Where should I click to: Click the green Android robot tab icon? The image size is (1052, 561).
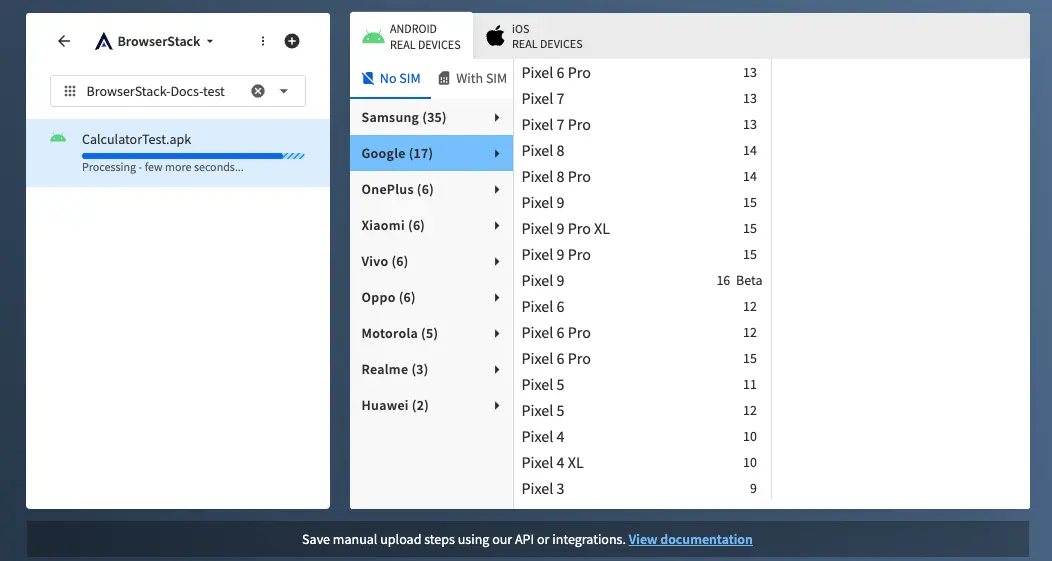coord(373,37)
